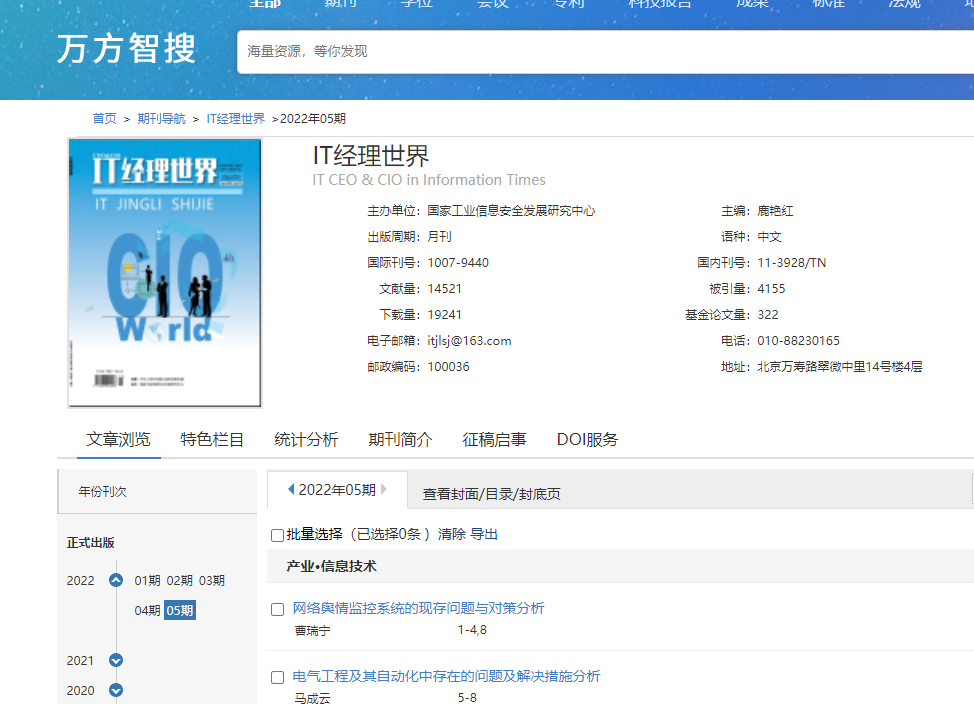Open 查看封面/目录/封底页 tab
The width and height of the screenshot is (974, 704).
[492, 494]
